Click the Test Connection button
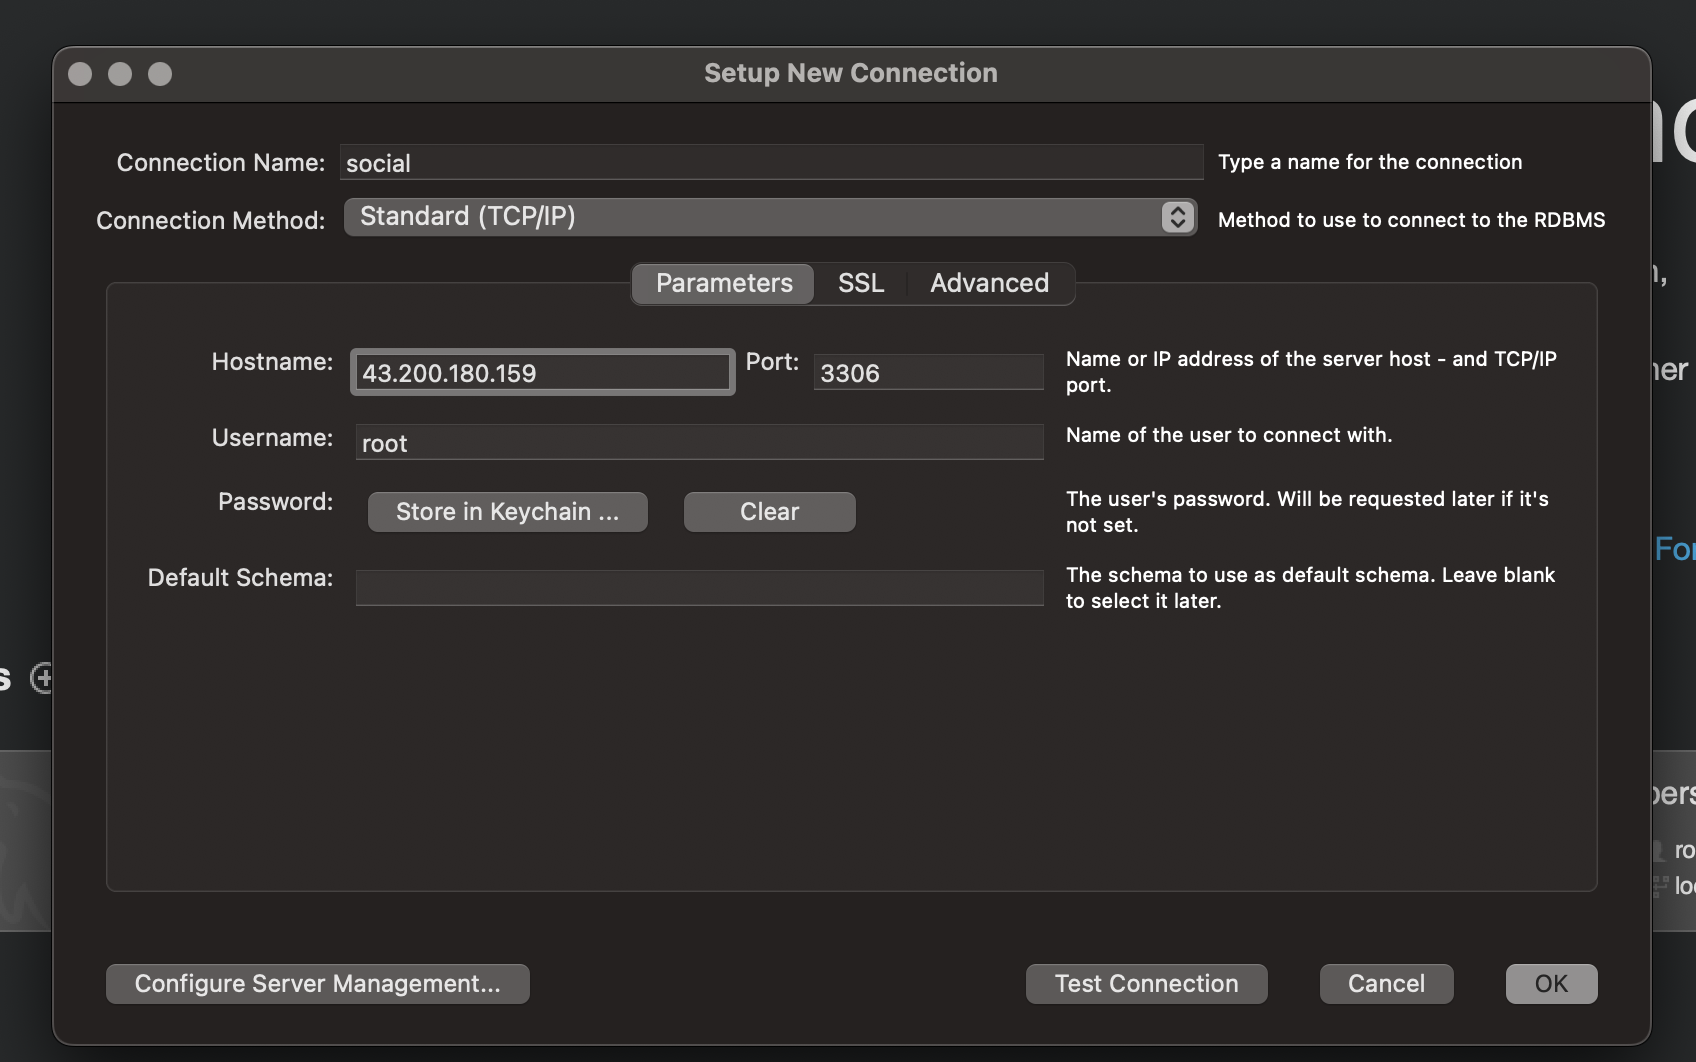Viewport: 1696px width, 1062px height. [1147, 984]
